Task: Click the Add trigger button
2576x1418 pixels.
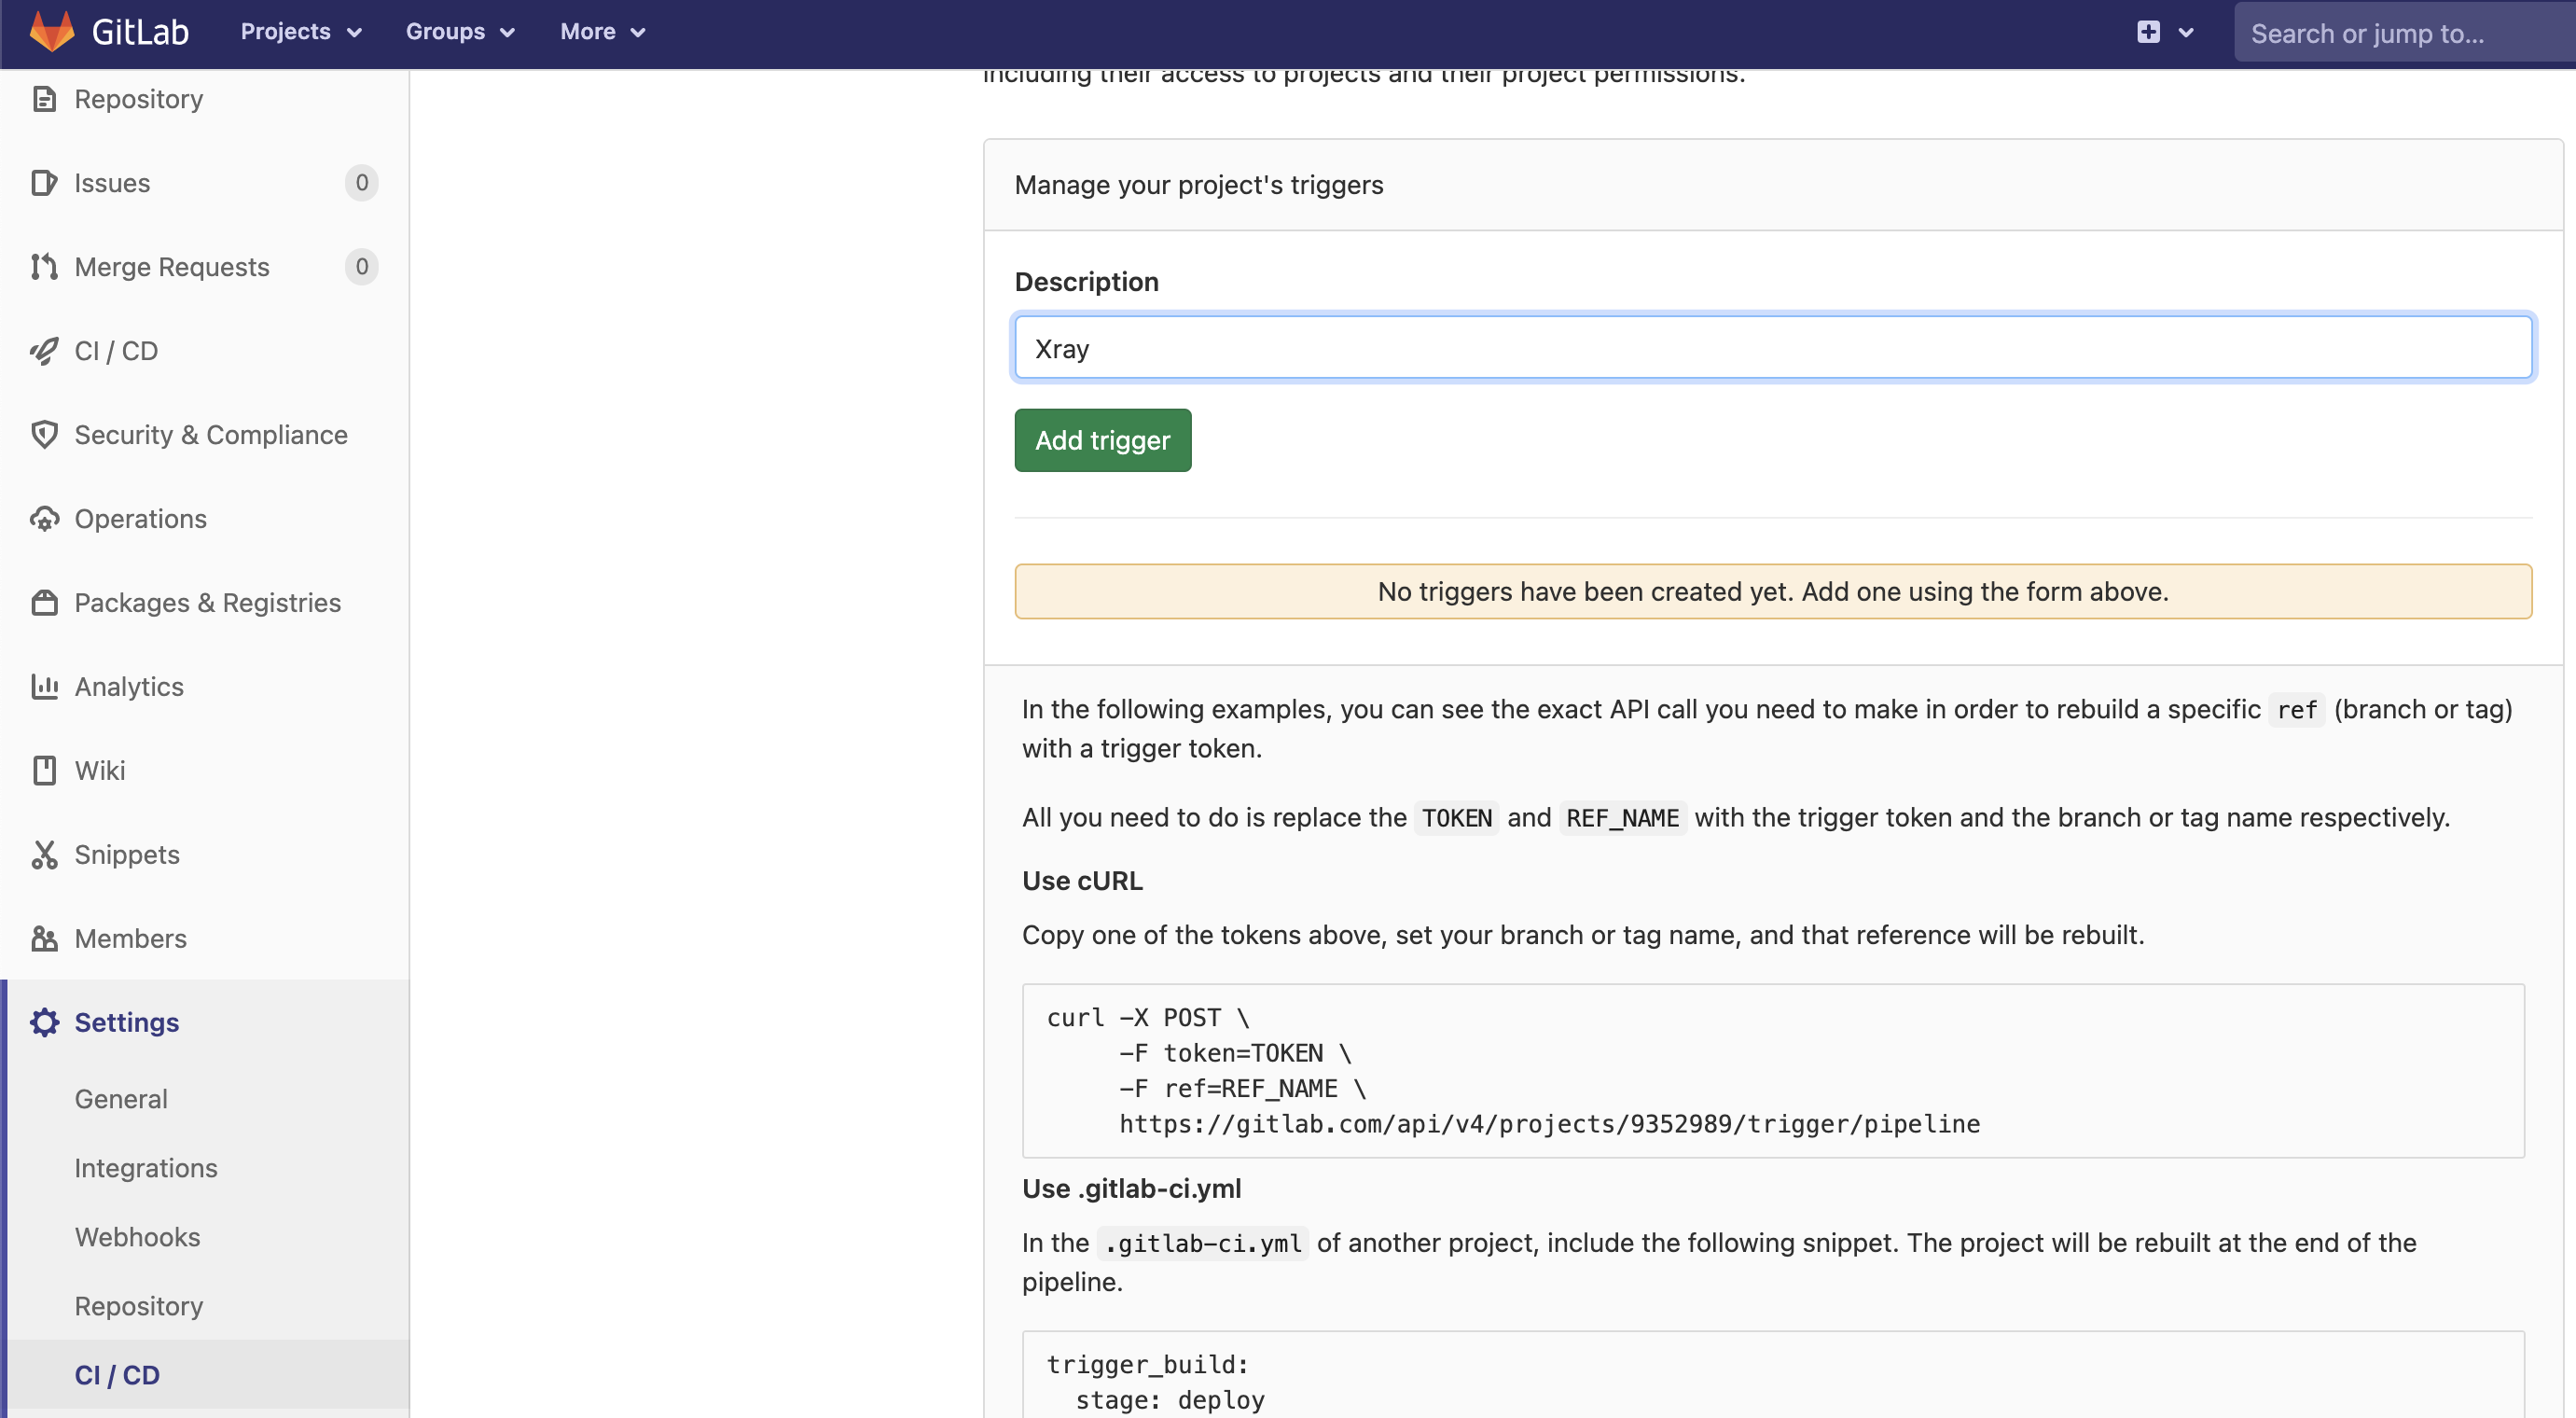Action: coord(1102,440)
